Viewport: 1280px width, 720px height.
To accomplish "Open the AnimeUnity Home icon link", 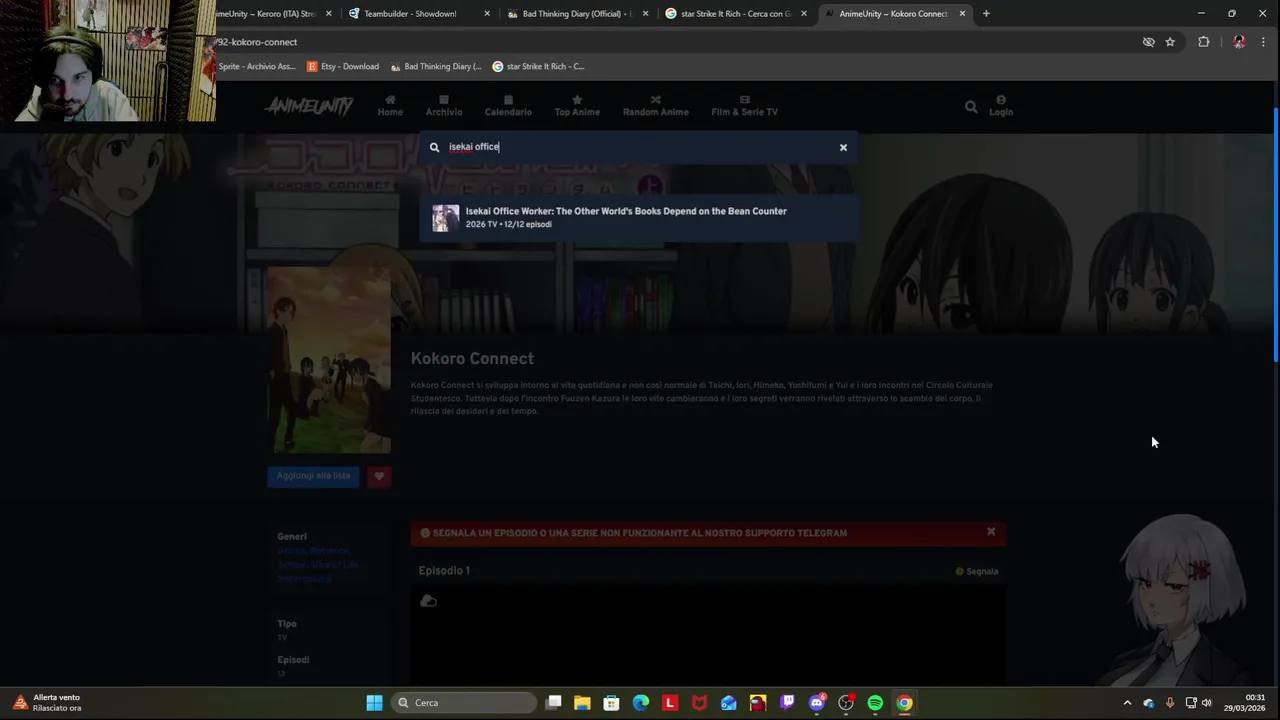I will (390, 106).
